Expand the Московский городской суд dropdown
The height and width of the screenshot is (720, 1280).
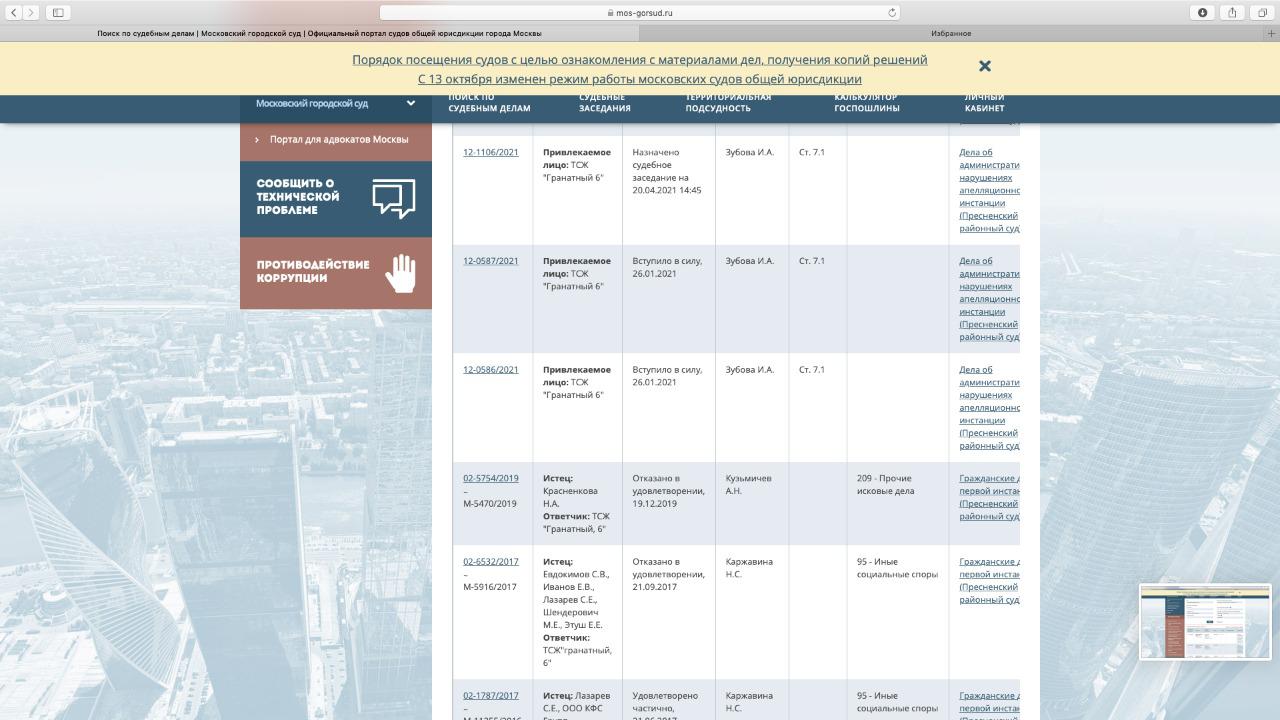tap(410, 103)
